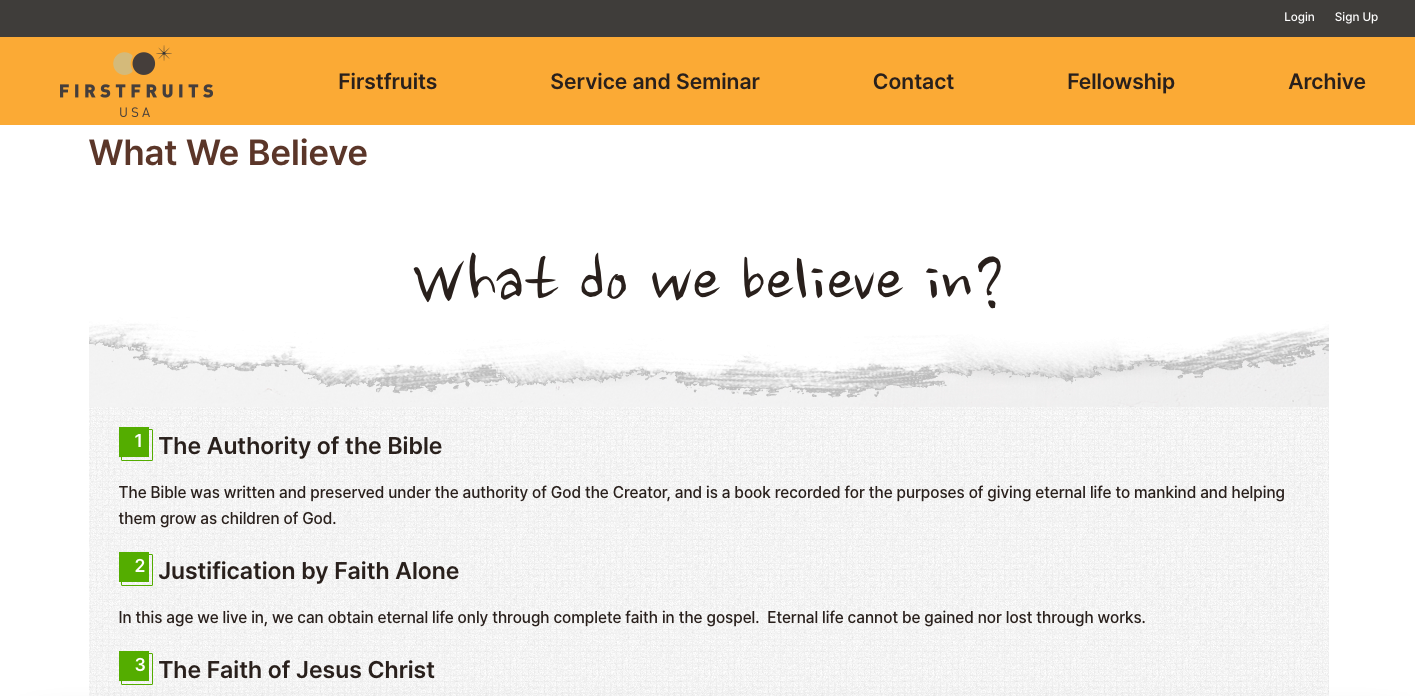1415x696 pixels.
Task: Click the Firstfruits USA logo circles icon
Action: tap(136, 63)
